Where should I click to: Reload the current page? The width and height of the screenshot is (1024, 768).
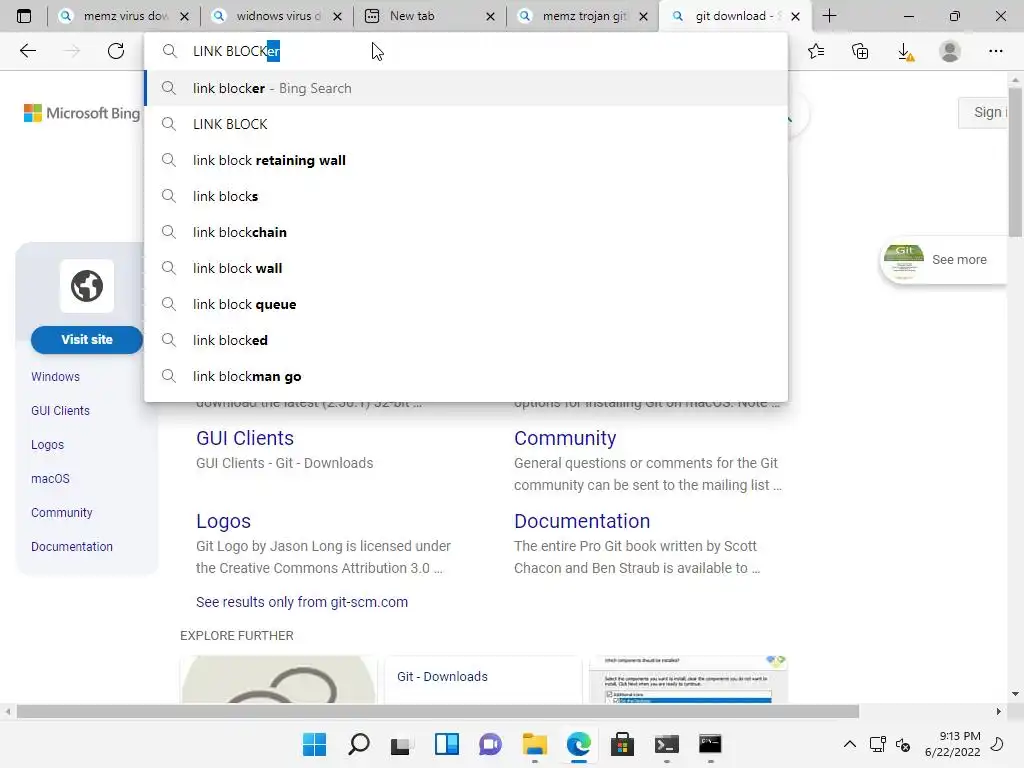[x=116, y=51]
